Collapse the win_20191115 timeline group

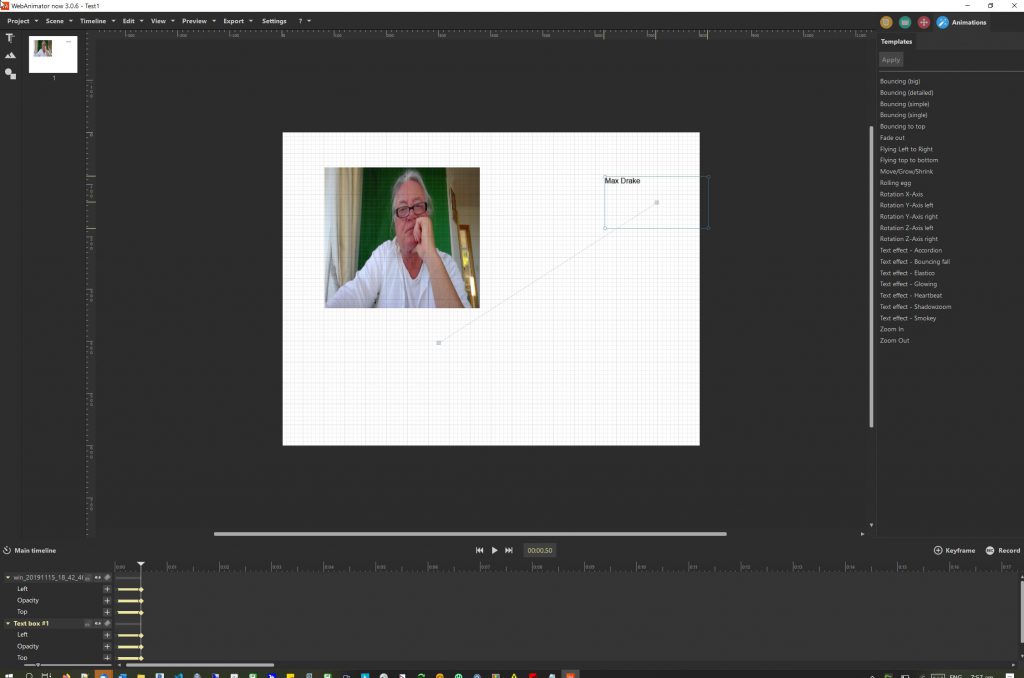point(8,577)
